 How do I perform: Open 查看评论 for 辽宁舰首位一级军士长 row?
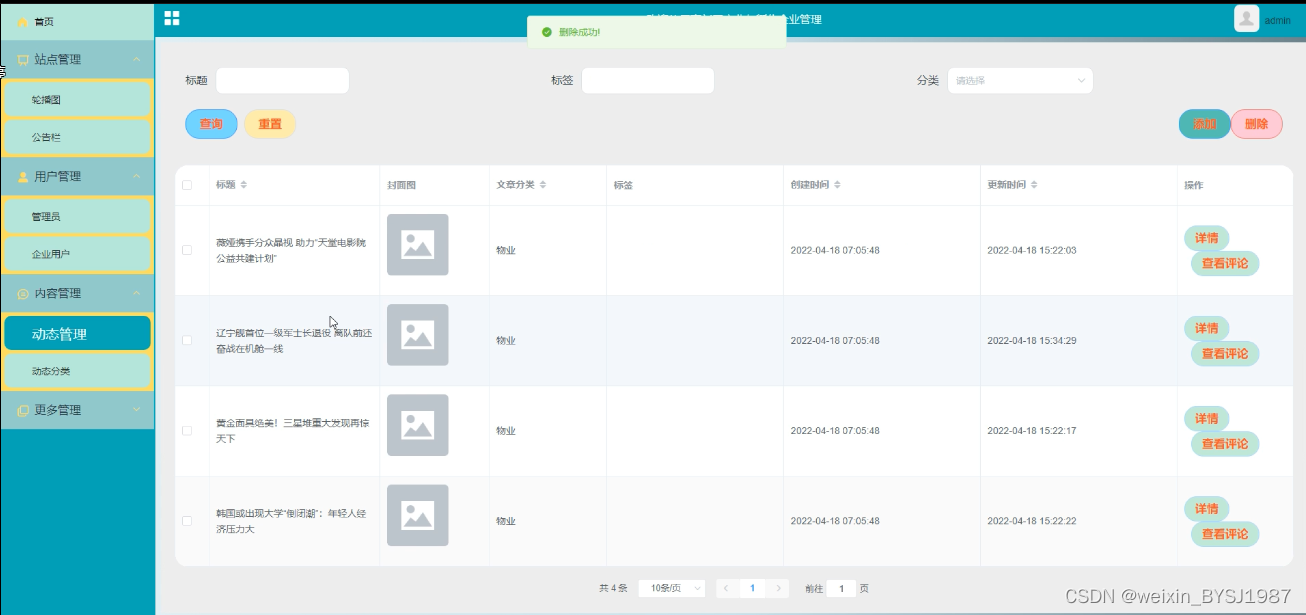pyautogui.click(x=1225, y=353)
